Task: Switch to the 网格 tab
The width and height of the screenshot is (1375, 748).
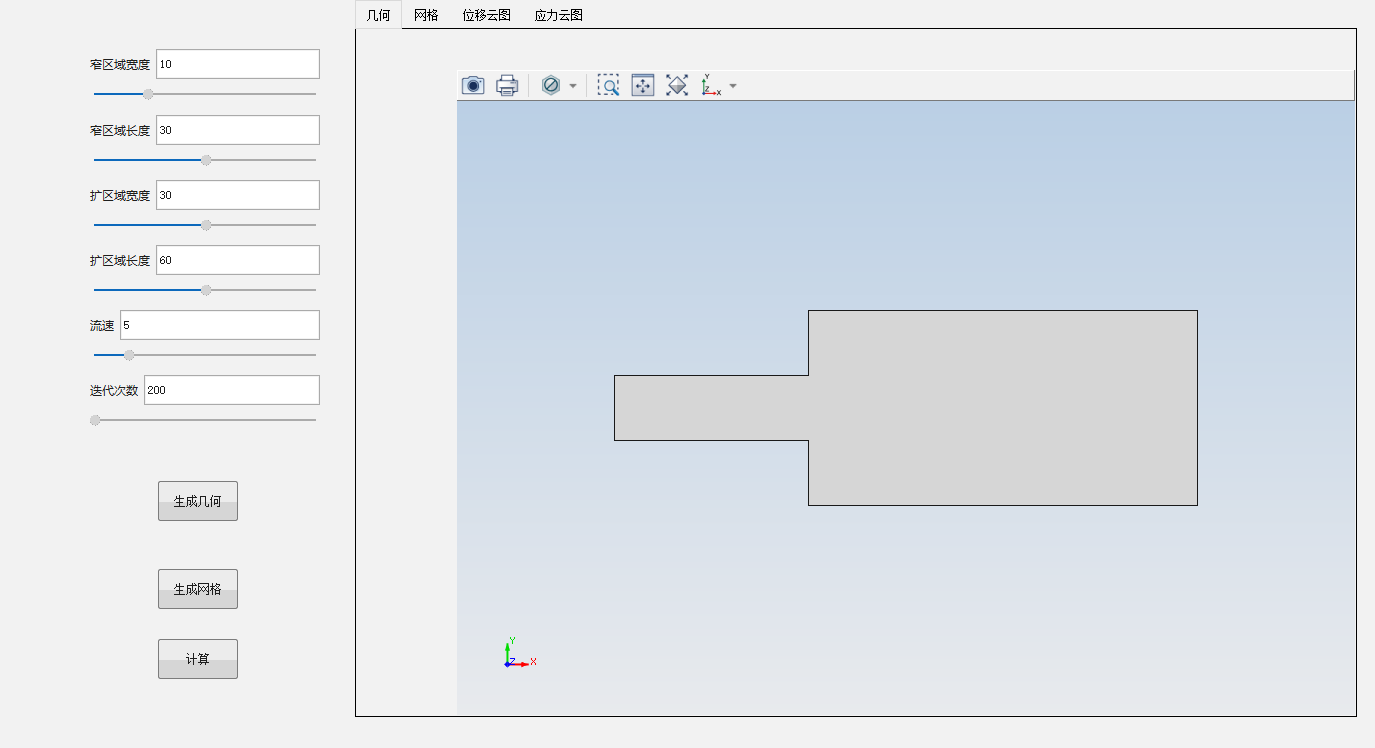Action: pyautogui.click(x=426, y=15)
